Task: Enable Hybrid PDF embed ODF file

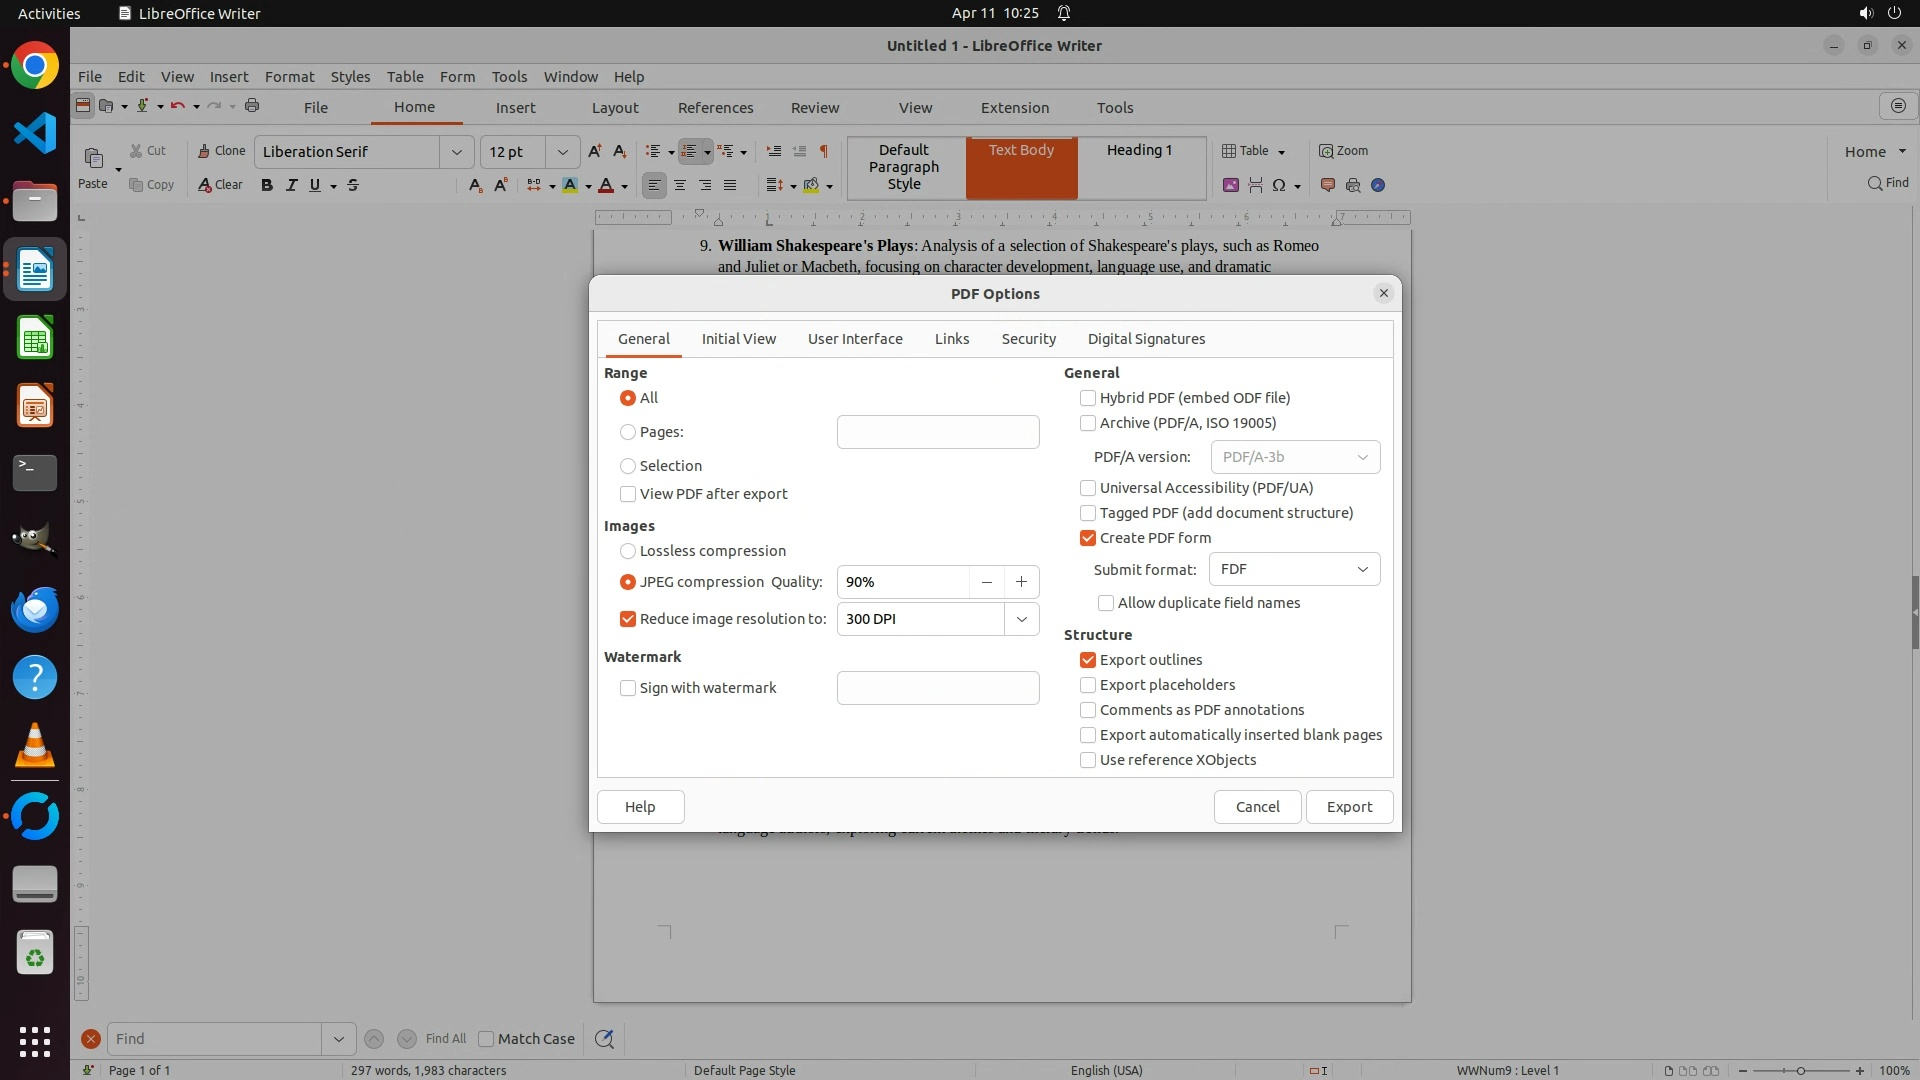Action: 1088,398
